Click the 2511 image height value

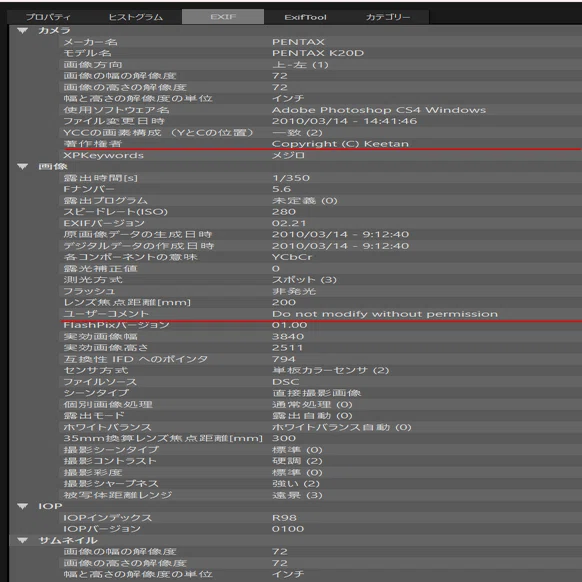pos(287,347)
